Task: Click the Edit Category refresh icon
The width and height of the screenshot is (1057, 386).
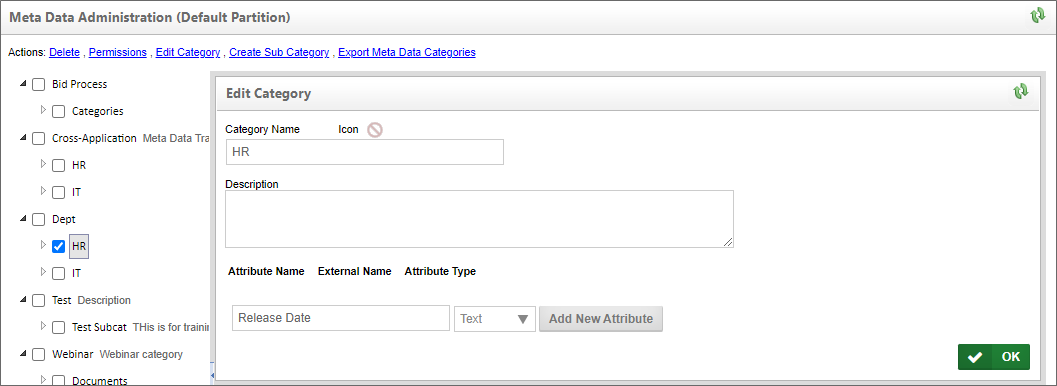Action: click(x=1021, y=92)
